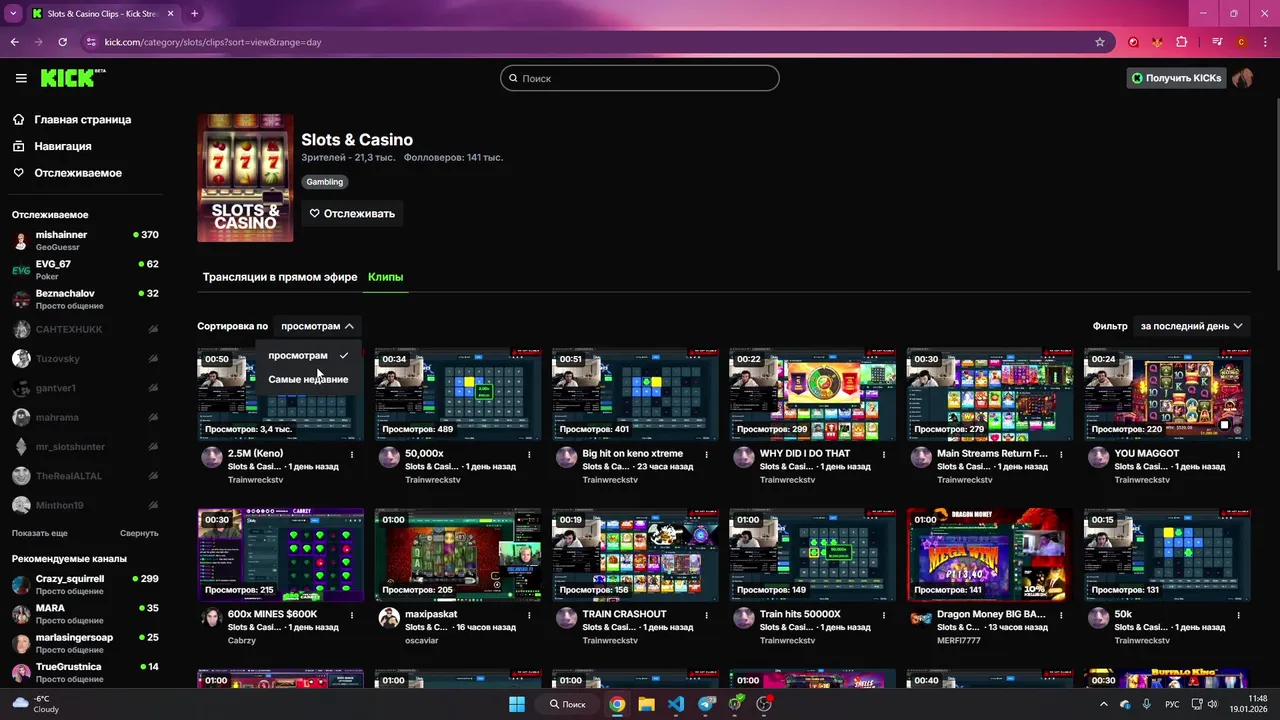Switch the РУС input language indicator
The height and width of the screenshot is (720, 1280).
[1172, 704]
